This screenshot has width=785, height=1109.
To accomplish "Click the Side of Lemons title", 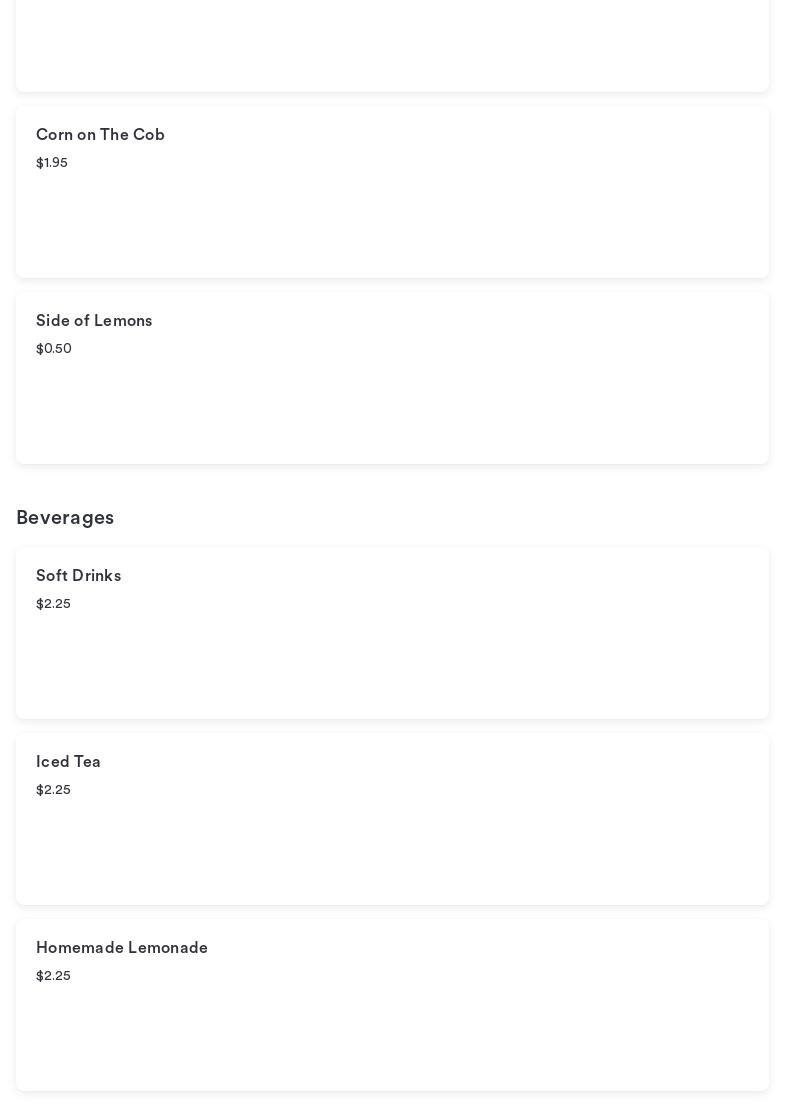I will coord(94,321).
